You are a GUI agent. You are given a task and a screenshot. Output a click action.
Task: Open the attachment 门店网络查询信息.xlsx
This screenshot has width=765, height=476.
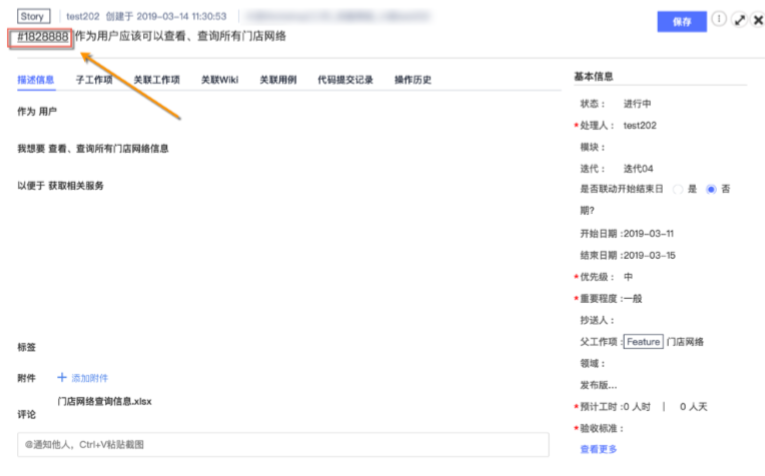tap(104, 401)
